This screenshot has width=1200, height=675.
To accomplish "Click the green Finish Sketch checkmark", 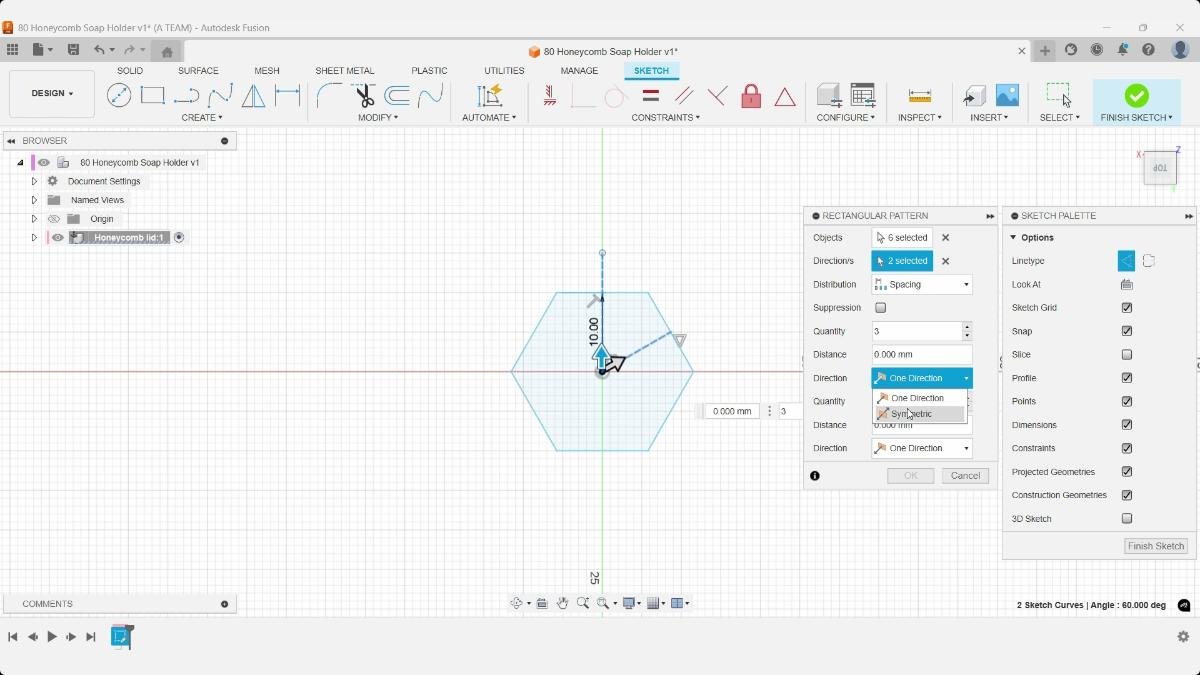I will pos(1136,95).
